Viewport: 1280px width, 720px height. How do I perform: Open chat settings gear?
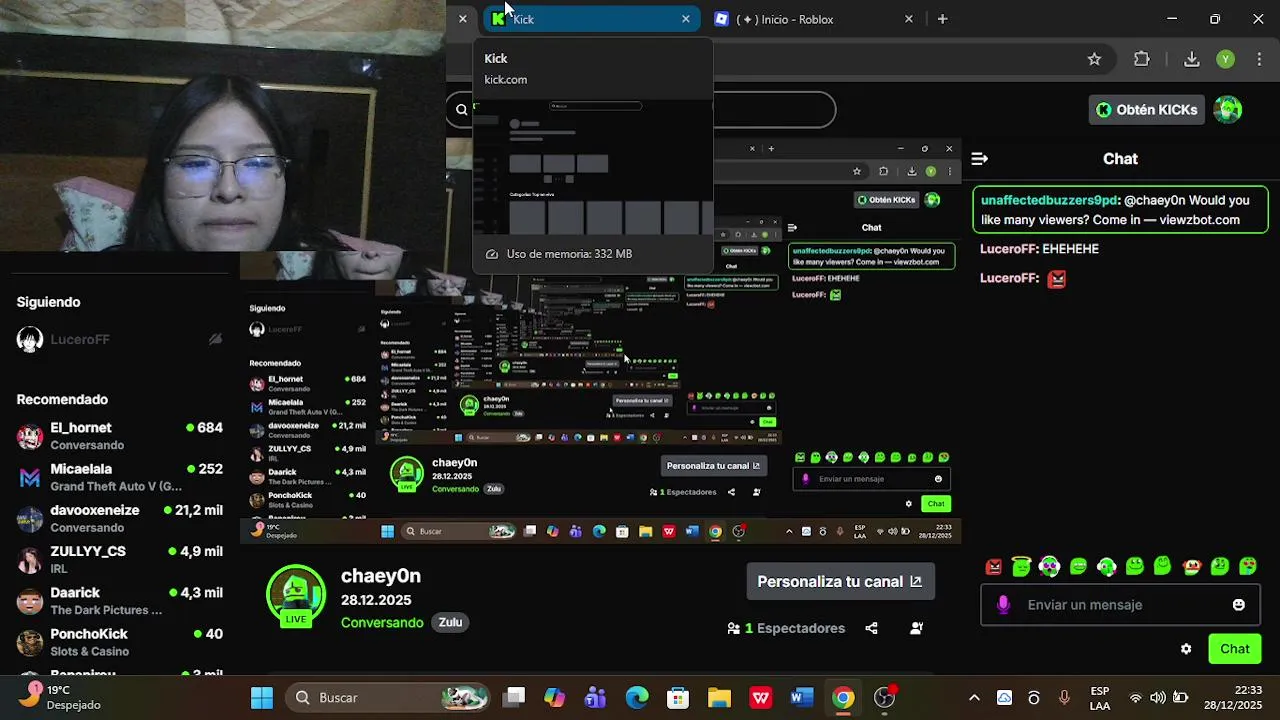point(1186,649)
